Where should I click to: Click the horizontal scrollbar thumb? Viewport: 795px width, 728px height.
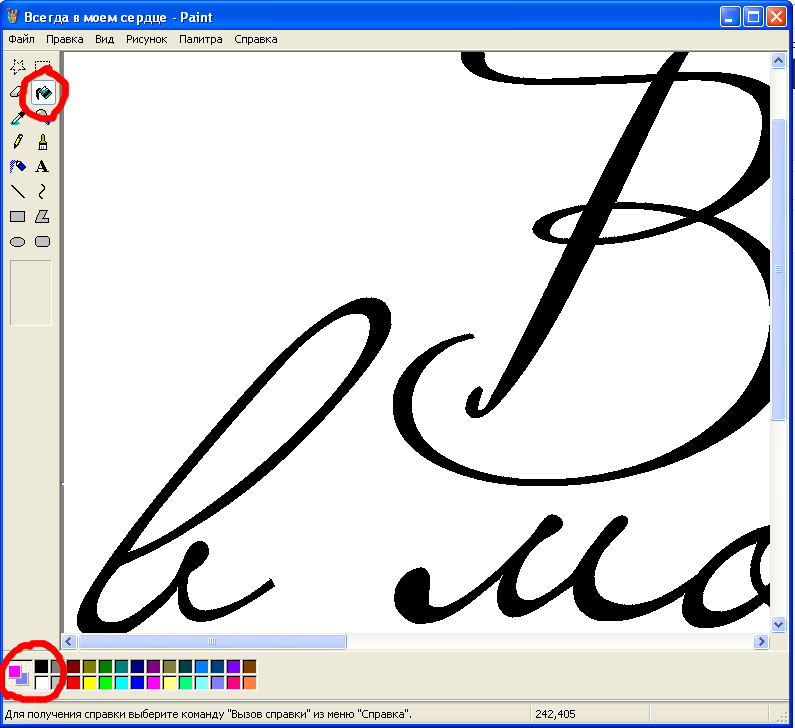[x=212, y=642]
